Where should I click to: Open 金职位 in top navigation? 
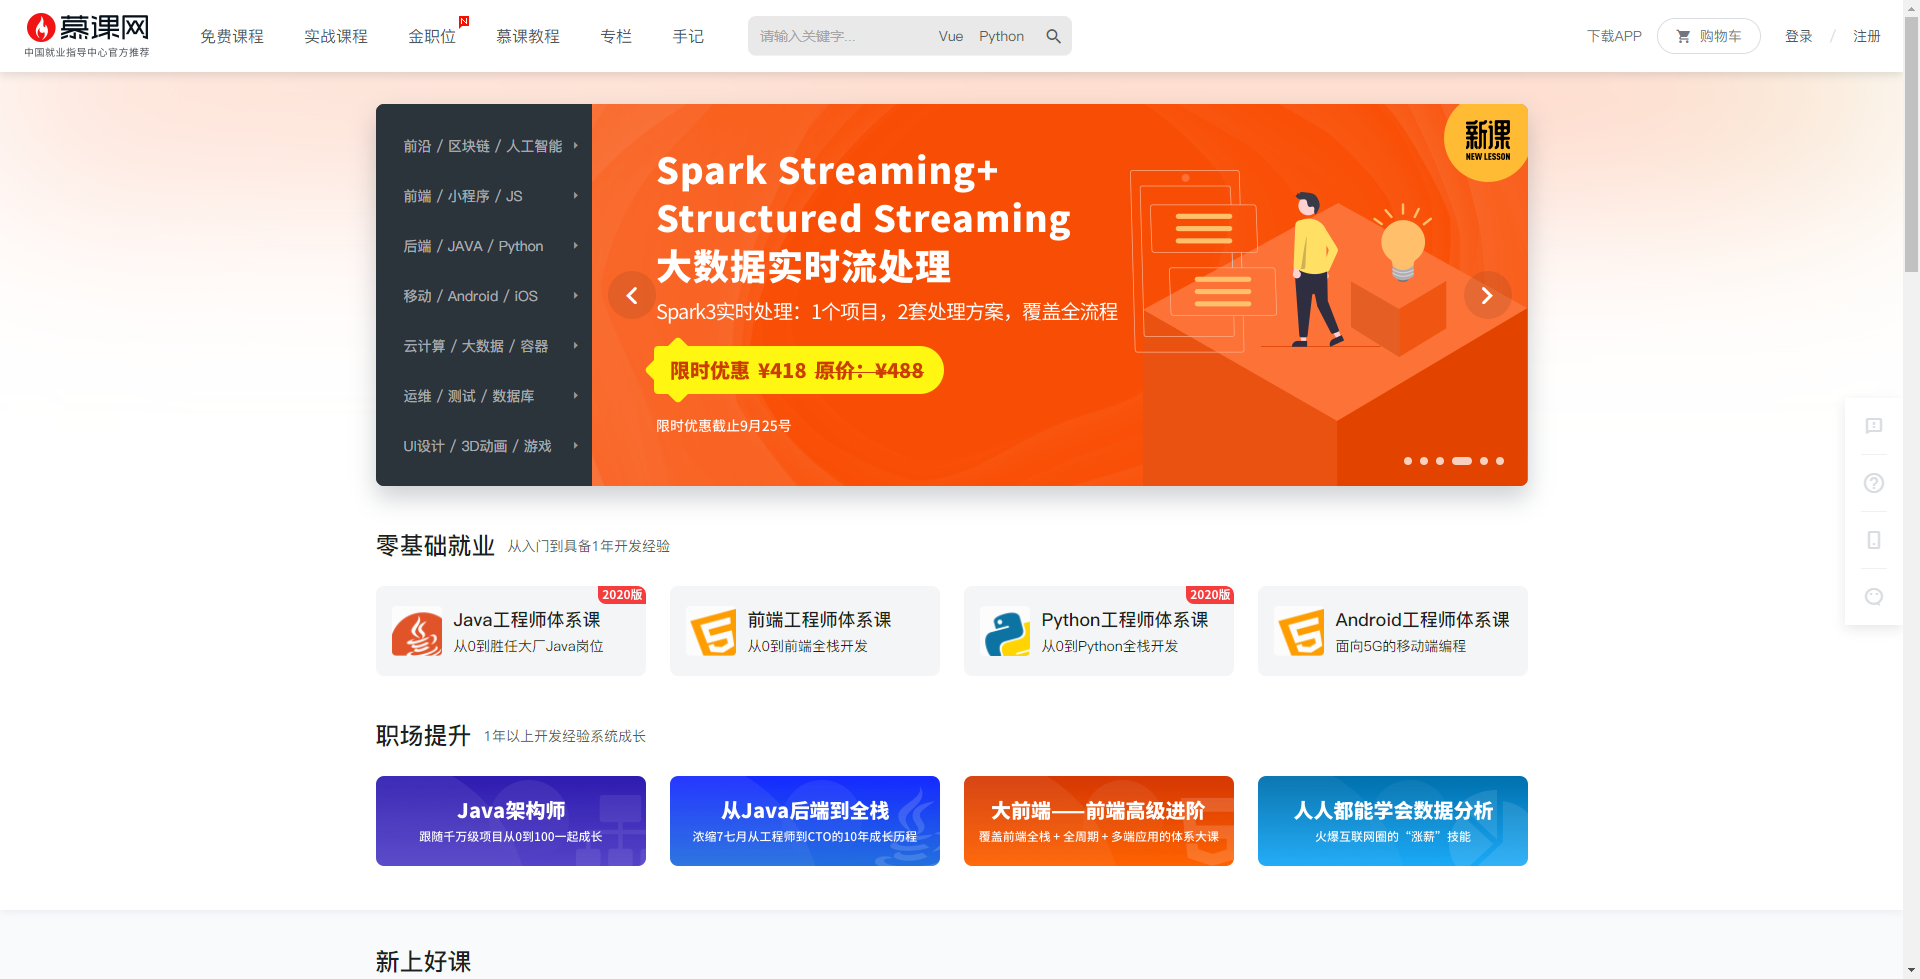[x=432, y=36]
